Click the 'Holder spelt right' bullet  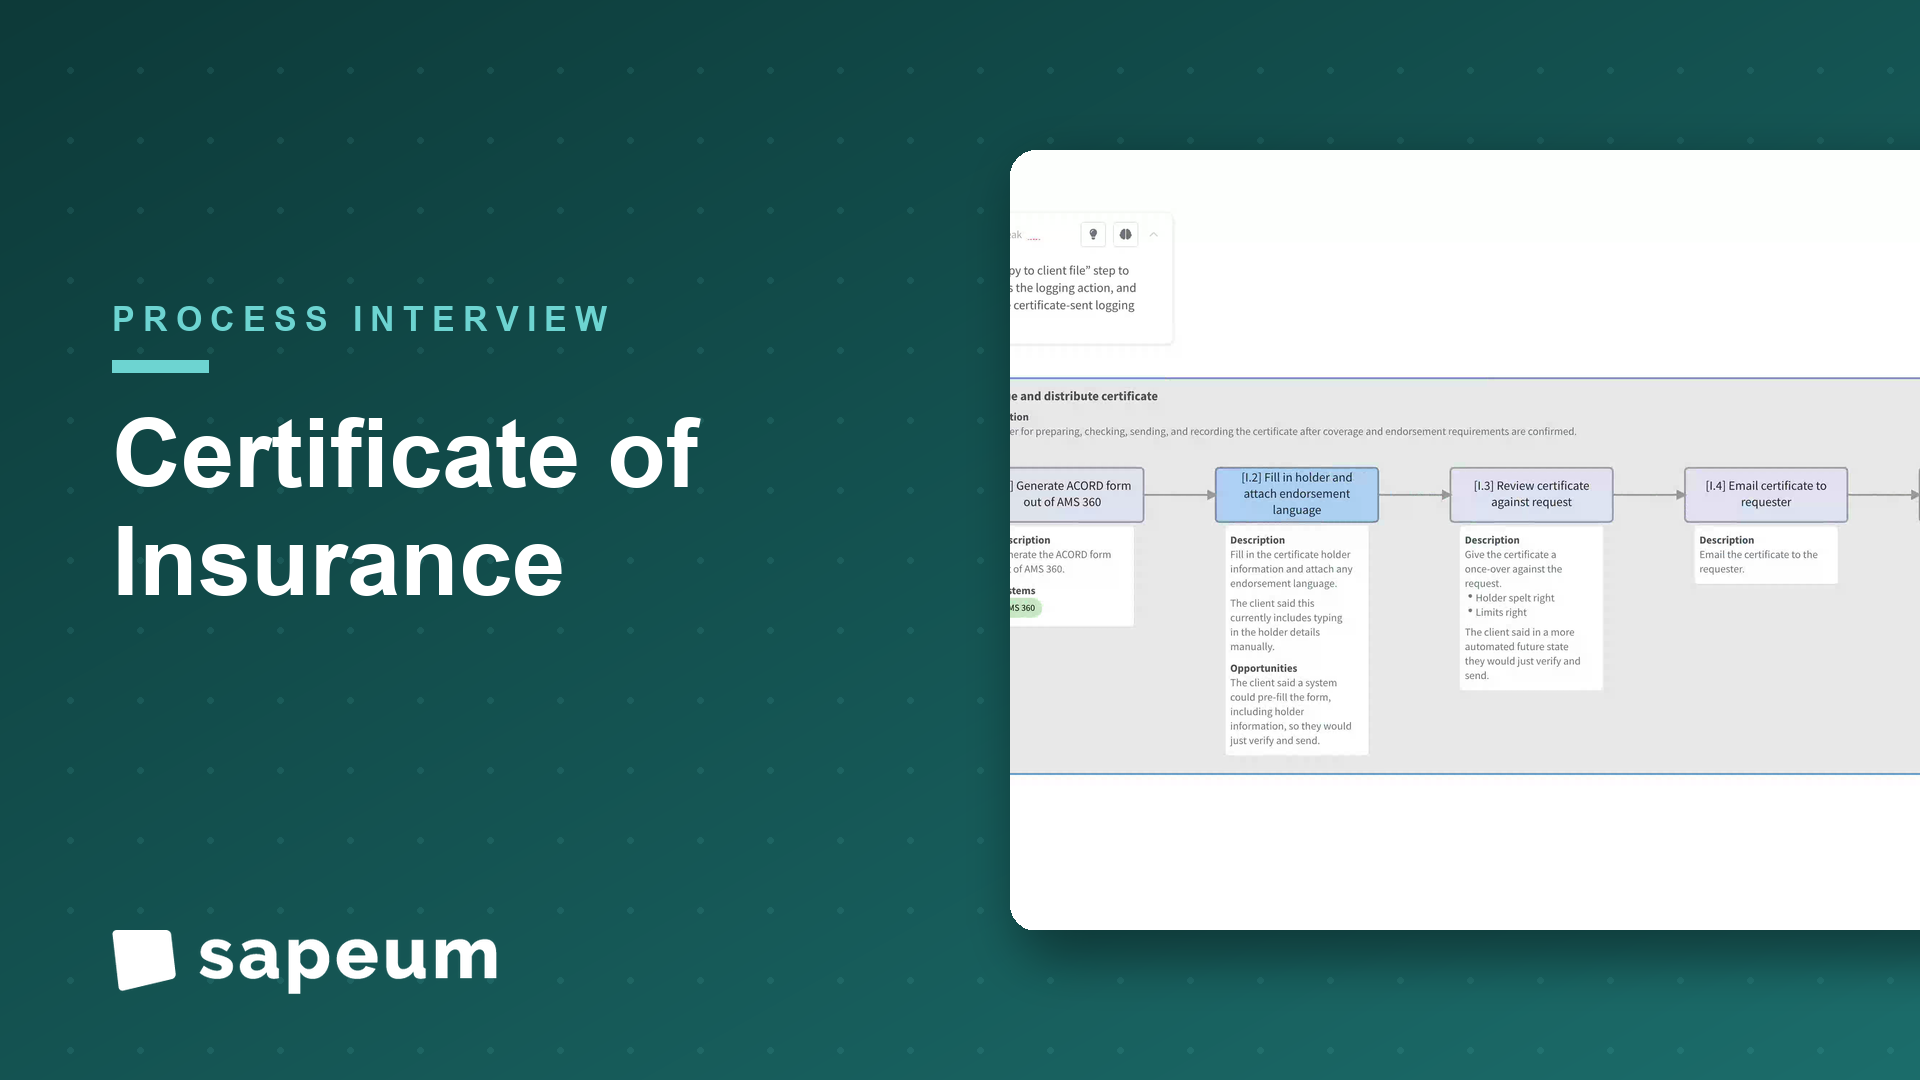1514,598
